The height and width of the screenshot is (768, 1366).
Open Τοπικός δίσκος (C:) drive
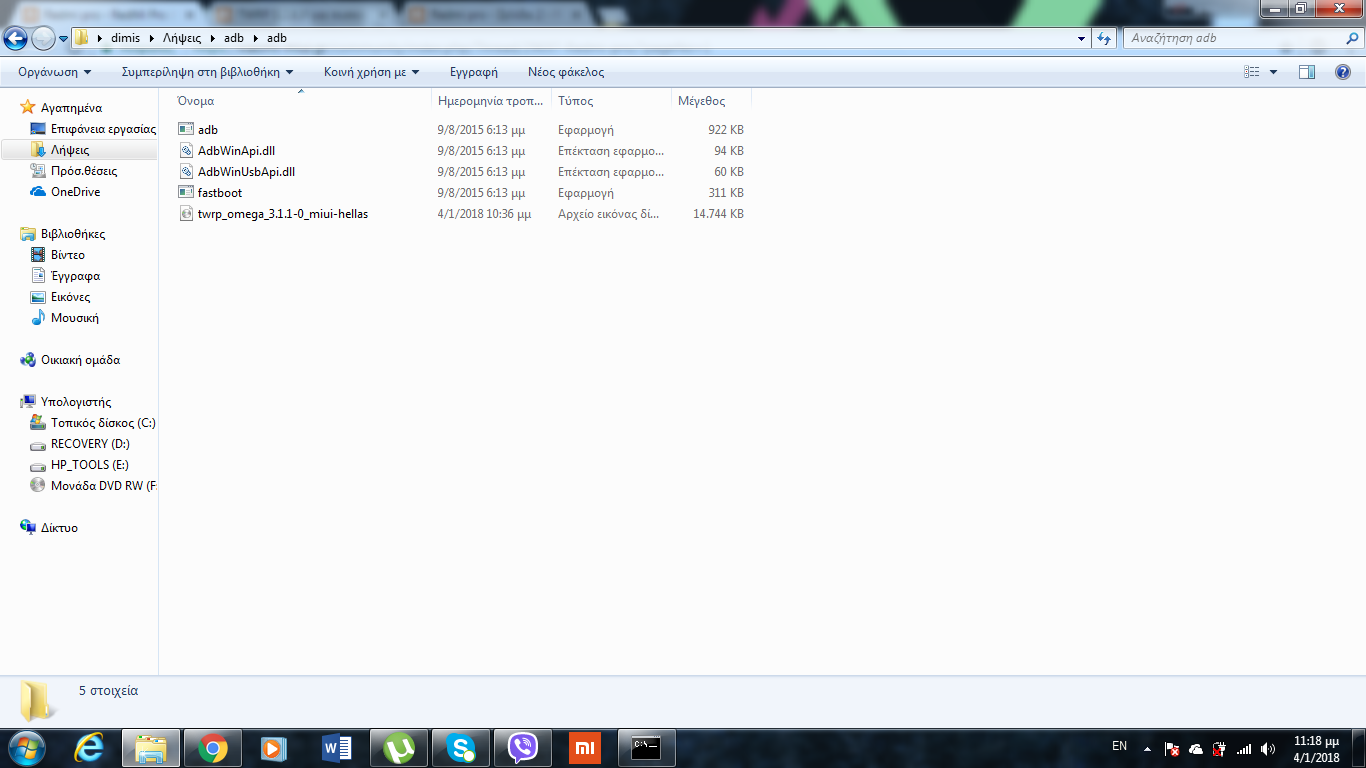pyautogui.click(x=103, y=423)
